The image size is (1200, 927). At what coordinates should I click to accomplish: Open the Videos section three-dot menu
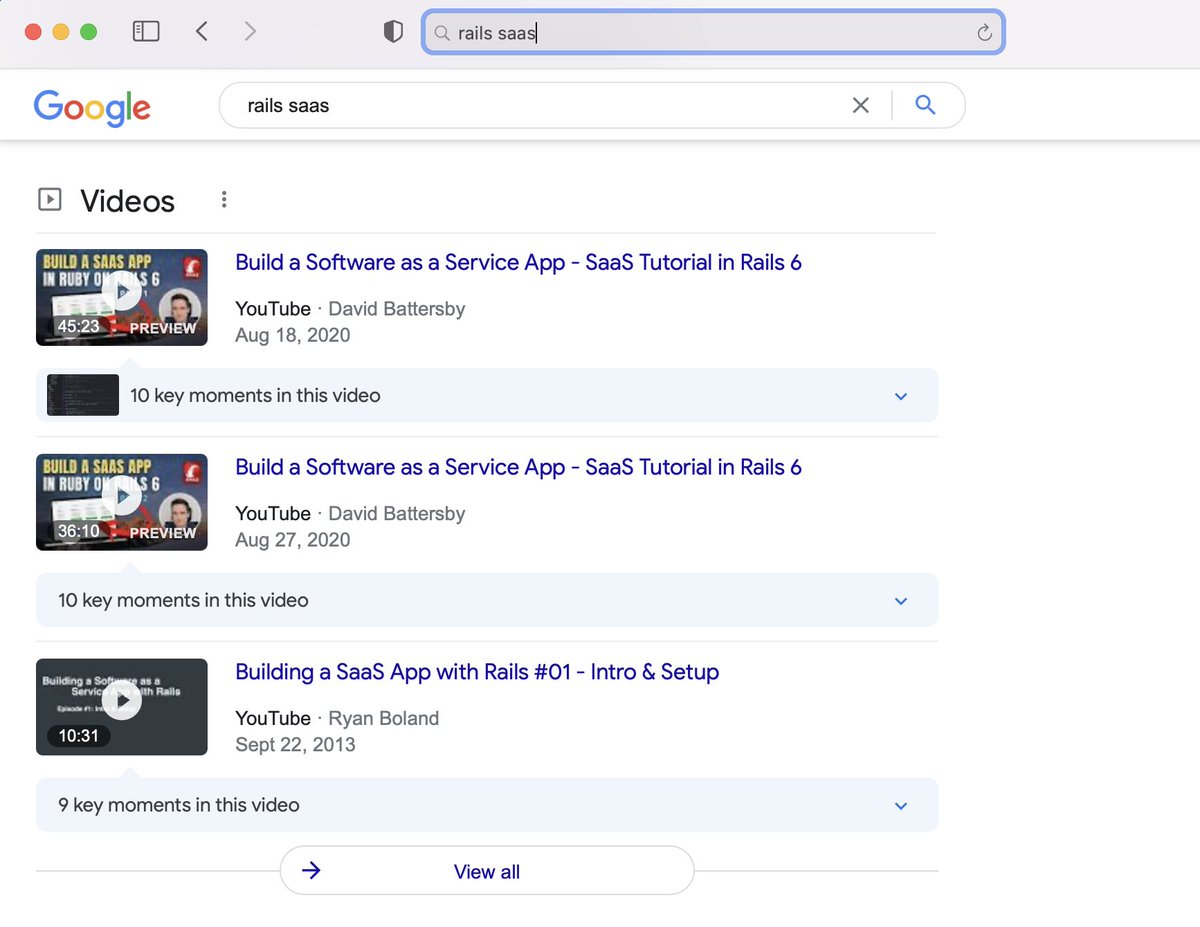[x=224, y=200]
